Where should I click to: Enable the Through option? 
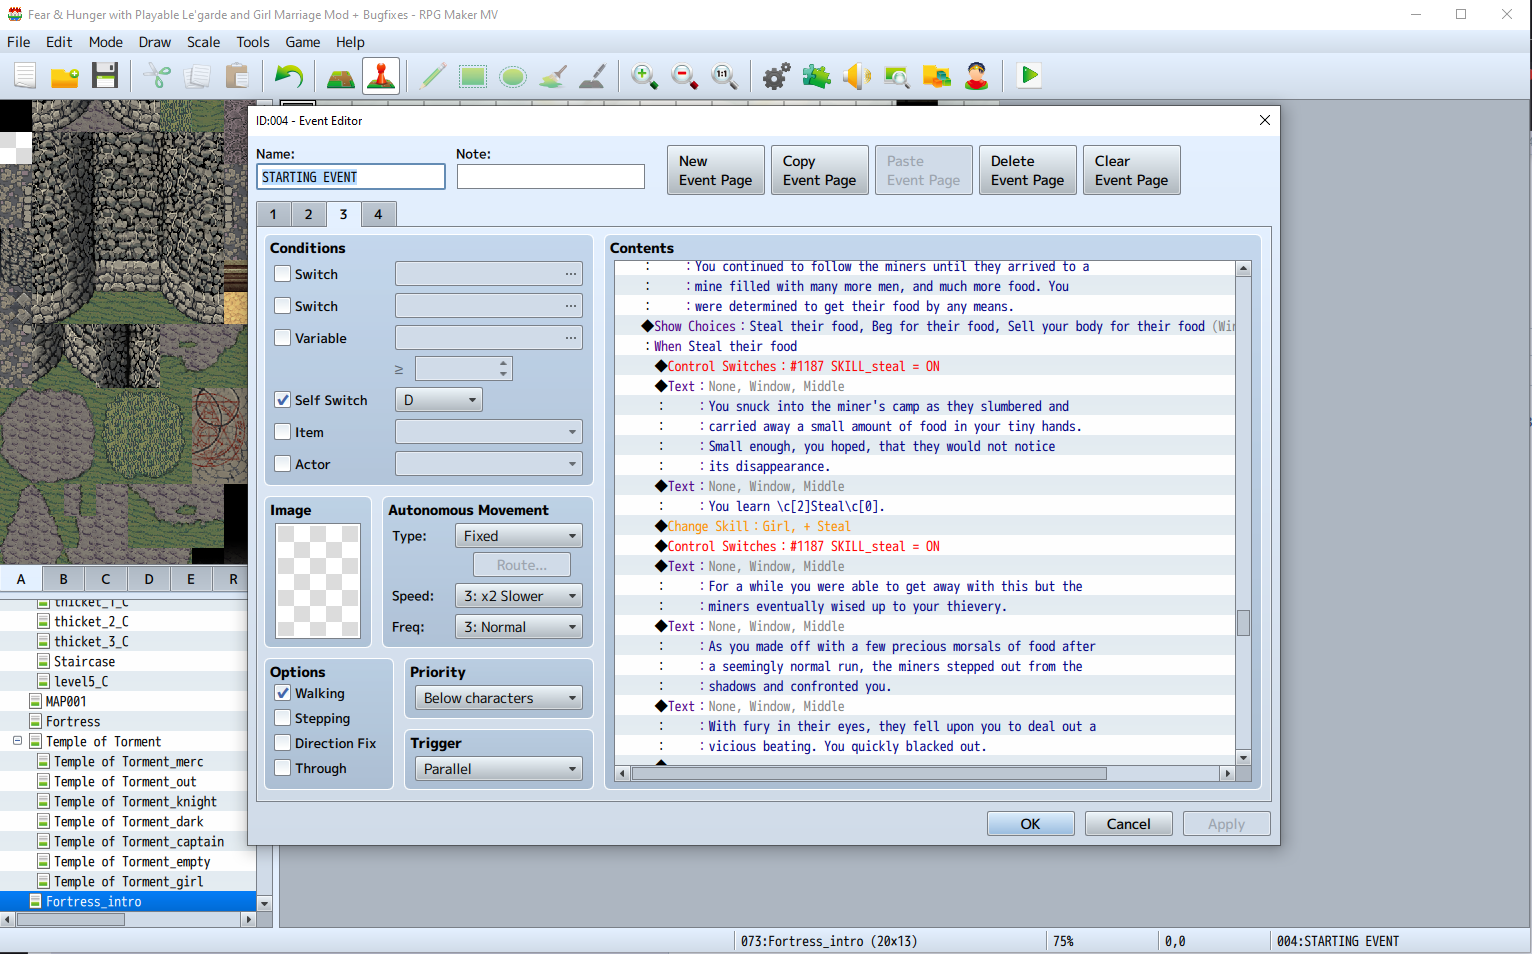coord(283,768)
